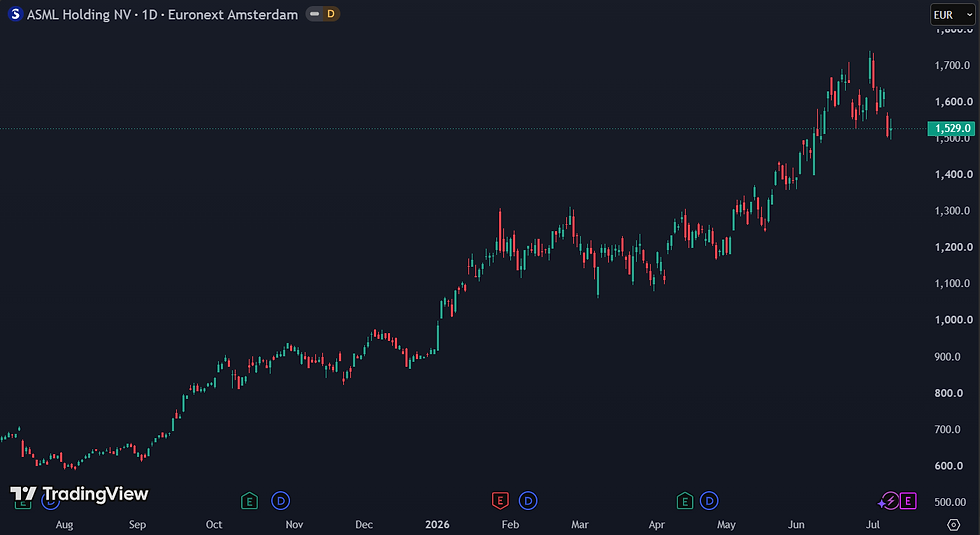Click the 2026 year label on time axis
This screenshot has height=535, width=980.
pos(437,524)
